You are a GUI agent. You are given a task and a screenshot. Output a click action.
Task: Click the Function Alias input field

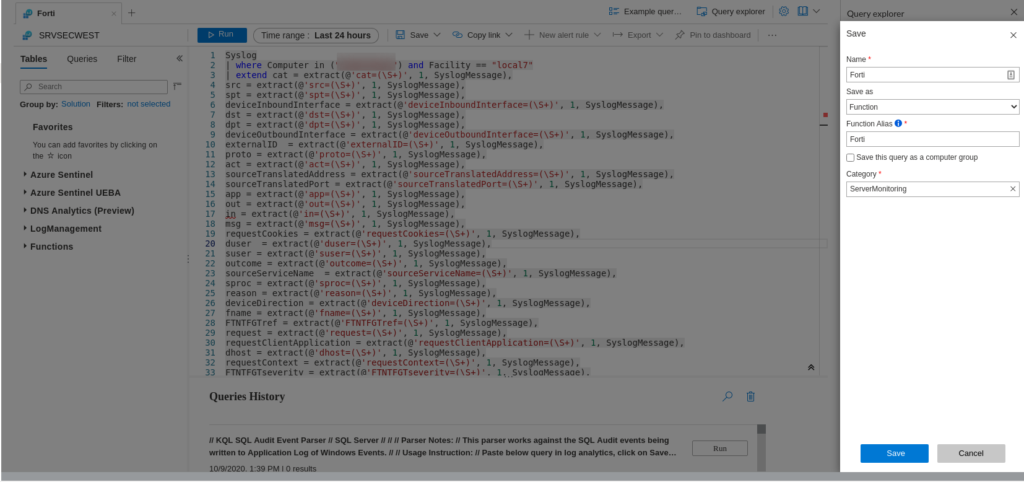pyautogui.click(x=933, y=139)
